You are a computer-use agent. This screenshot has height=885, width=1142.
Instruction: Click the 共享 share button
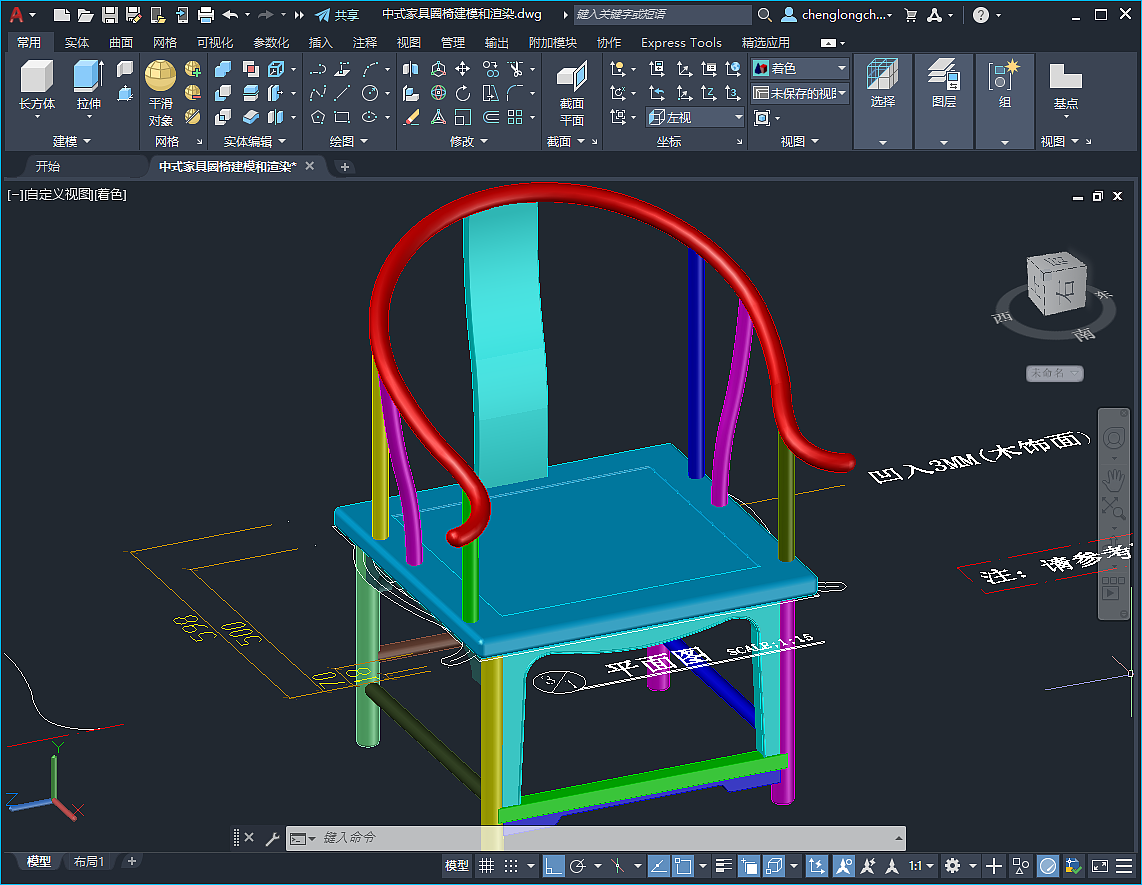point(337,15)
